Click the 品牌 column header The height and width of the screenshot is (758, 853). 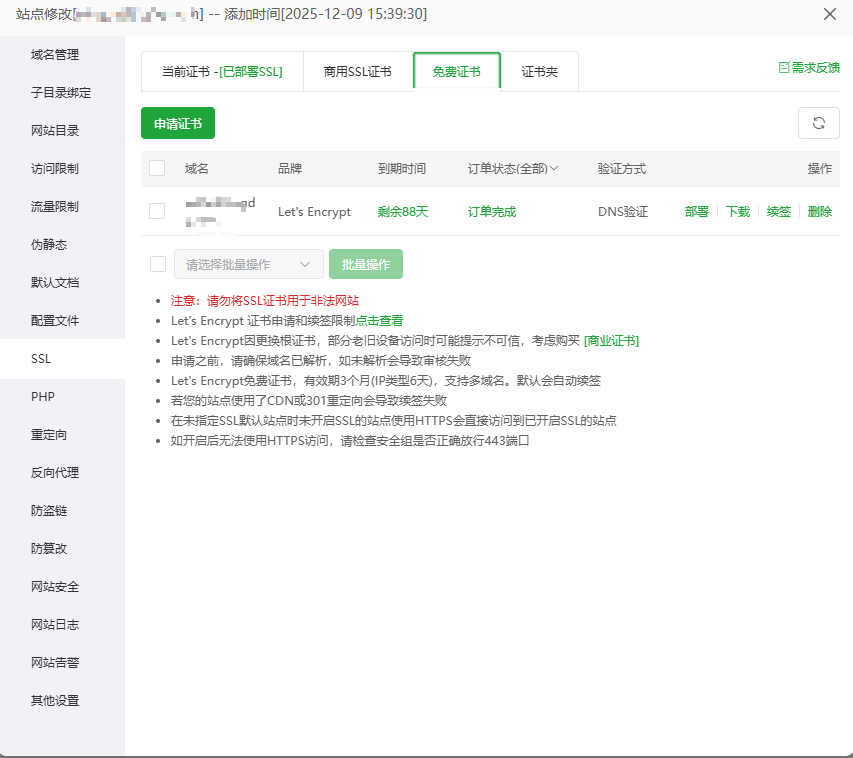click(290, 169)
